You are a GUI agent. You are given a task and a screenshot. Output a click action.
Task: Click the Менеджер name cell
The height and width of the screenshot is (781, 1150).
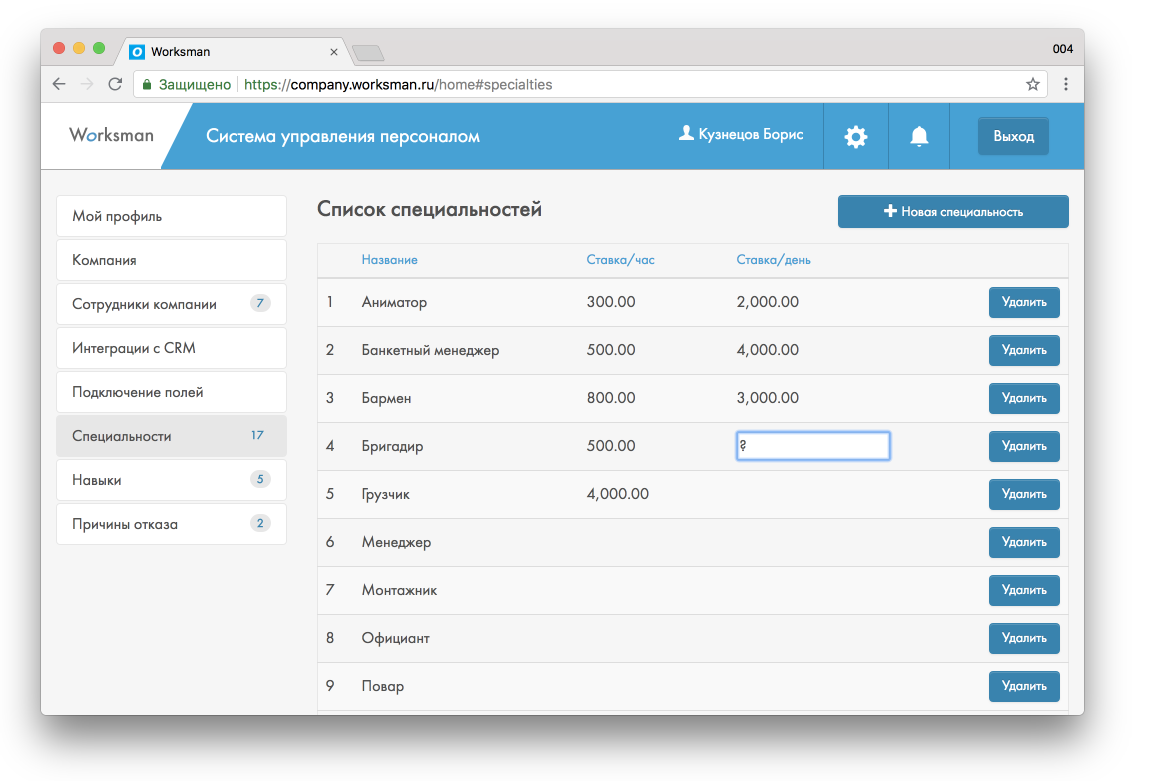(x=396, y=543)
